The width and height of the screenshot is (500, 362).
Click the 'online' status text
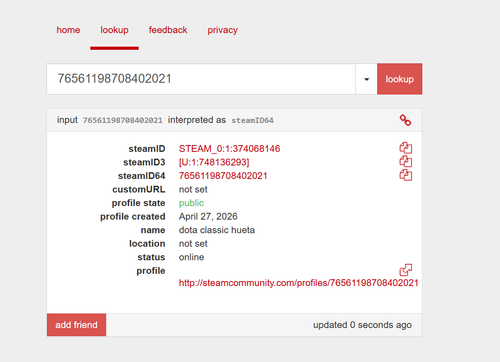(191, 257)
